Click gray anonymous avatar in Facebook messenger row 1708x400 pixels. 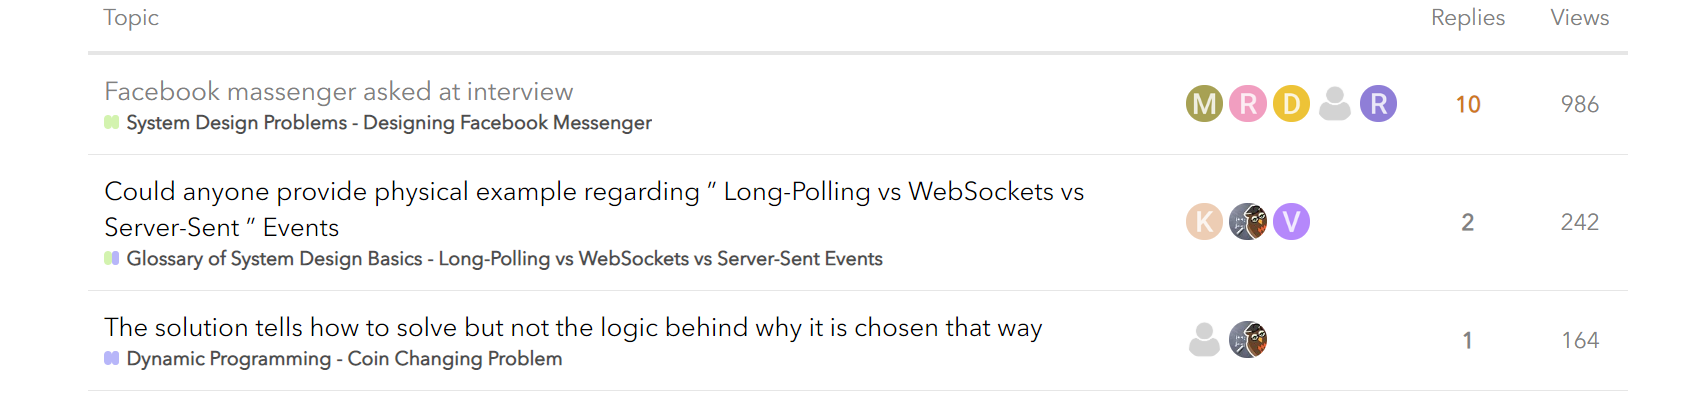click(x=1335, y=104)
